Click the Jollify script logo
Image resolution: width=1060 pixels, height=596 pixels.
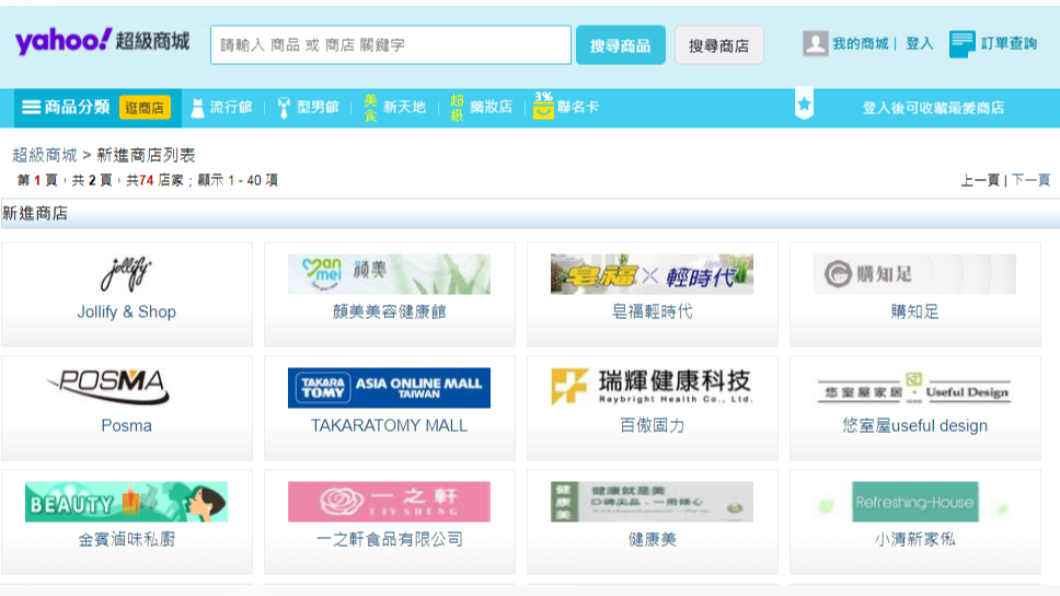pyautogui.click(x=126, y=274)
